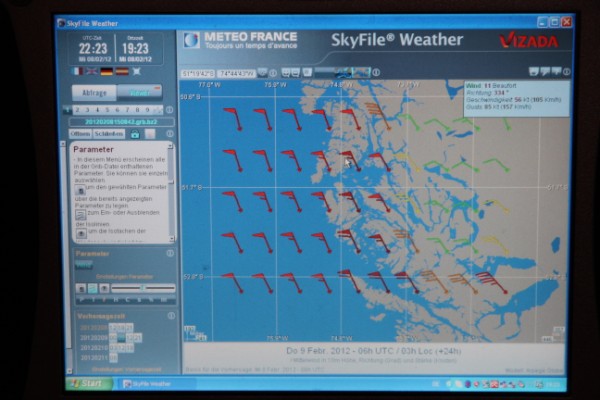
Task: Toggle the isotachs eye icon
Action: coord(104,288)
